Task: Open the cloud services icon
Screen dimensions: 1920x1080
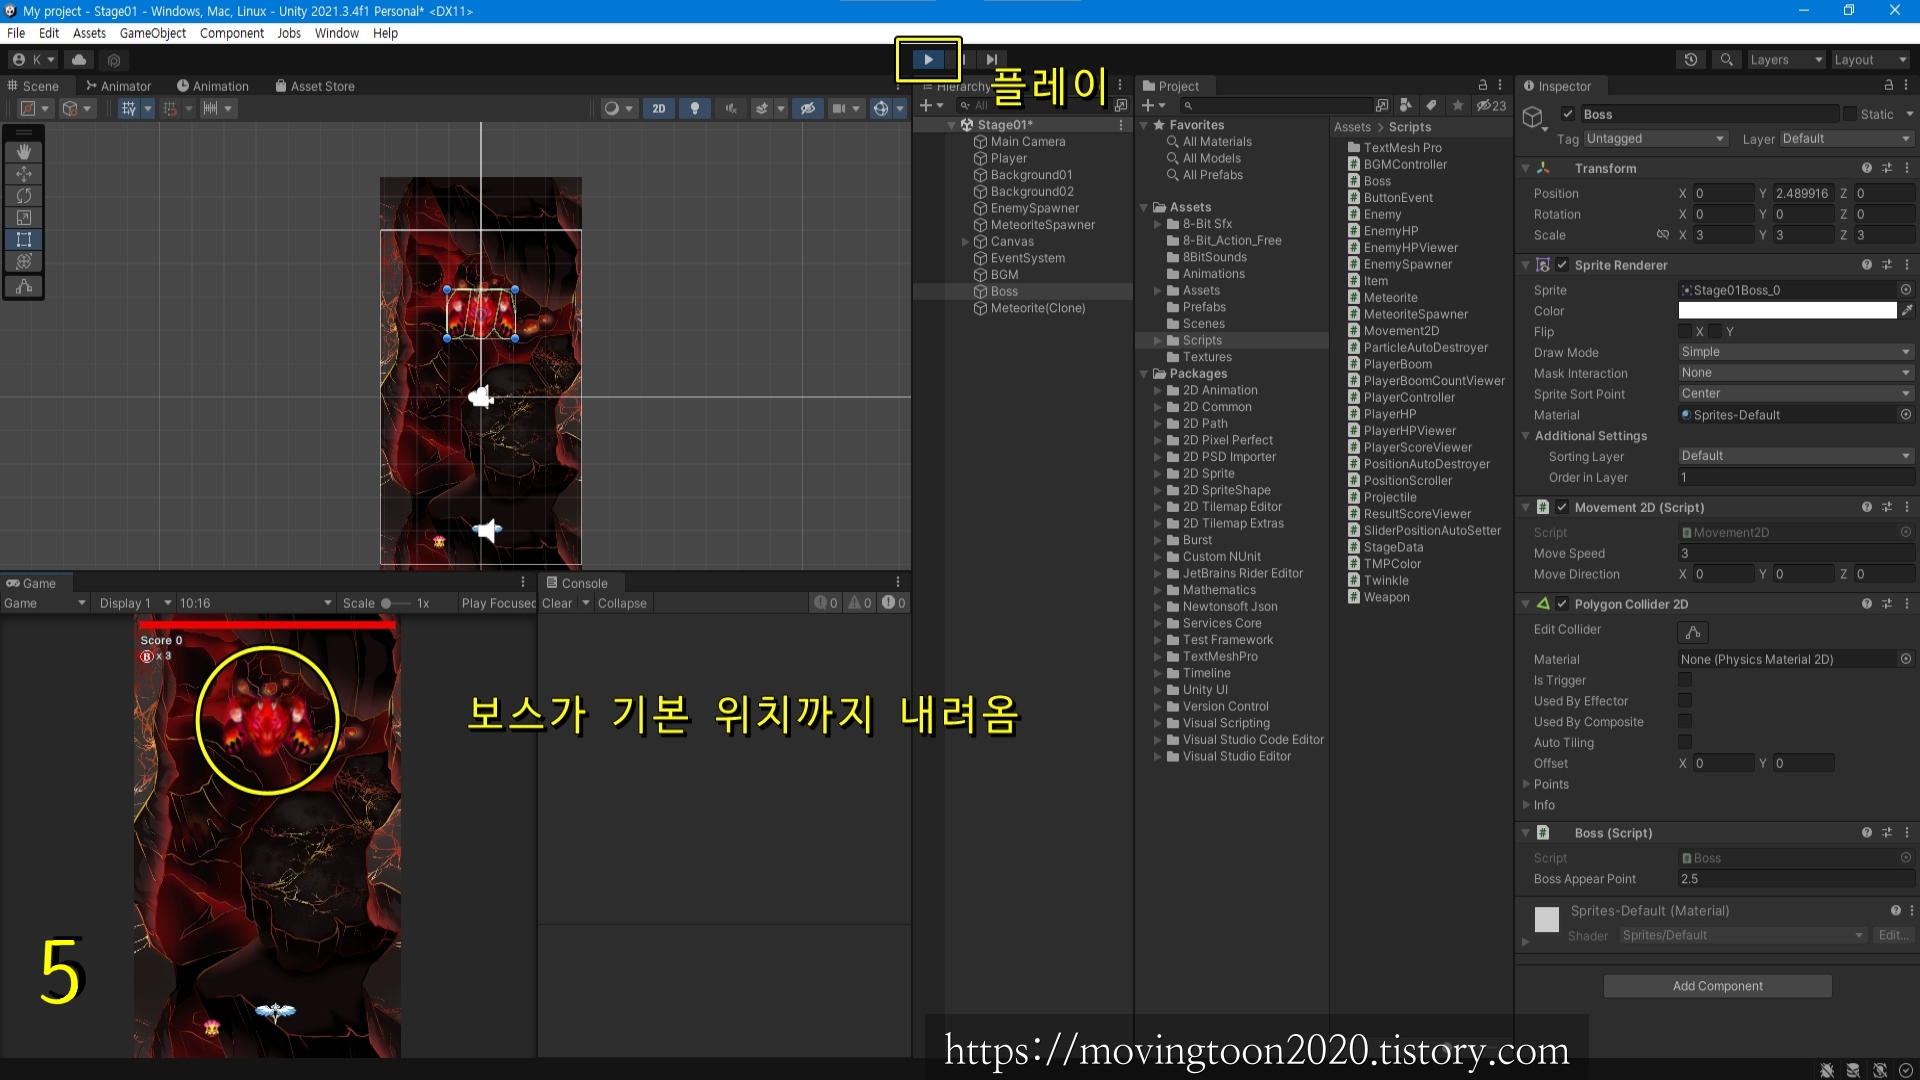Action: [x=79, y=60]
